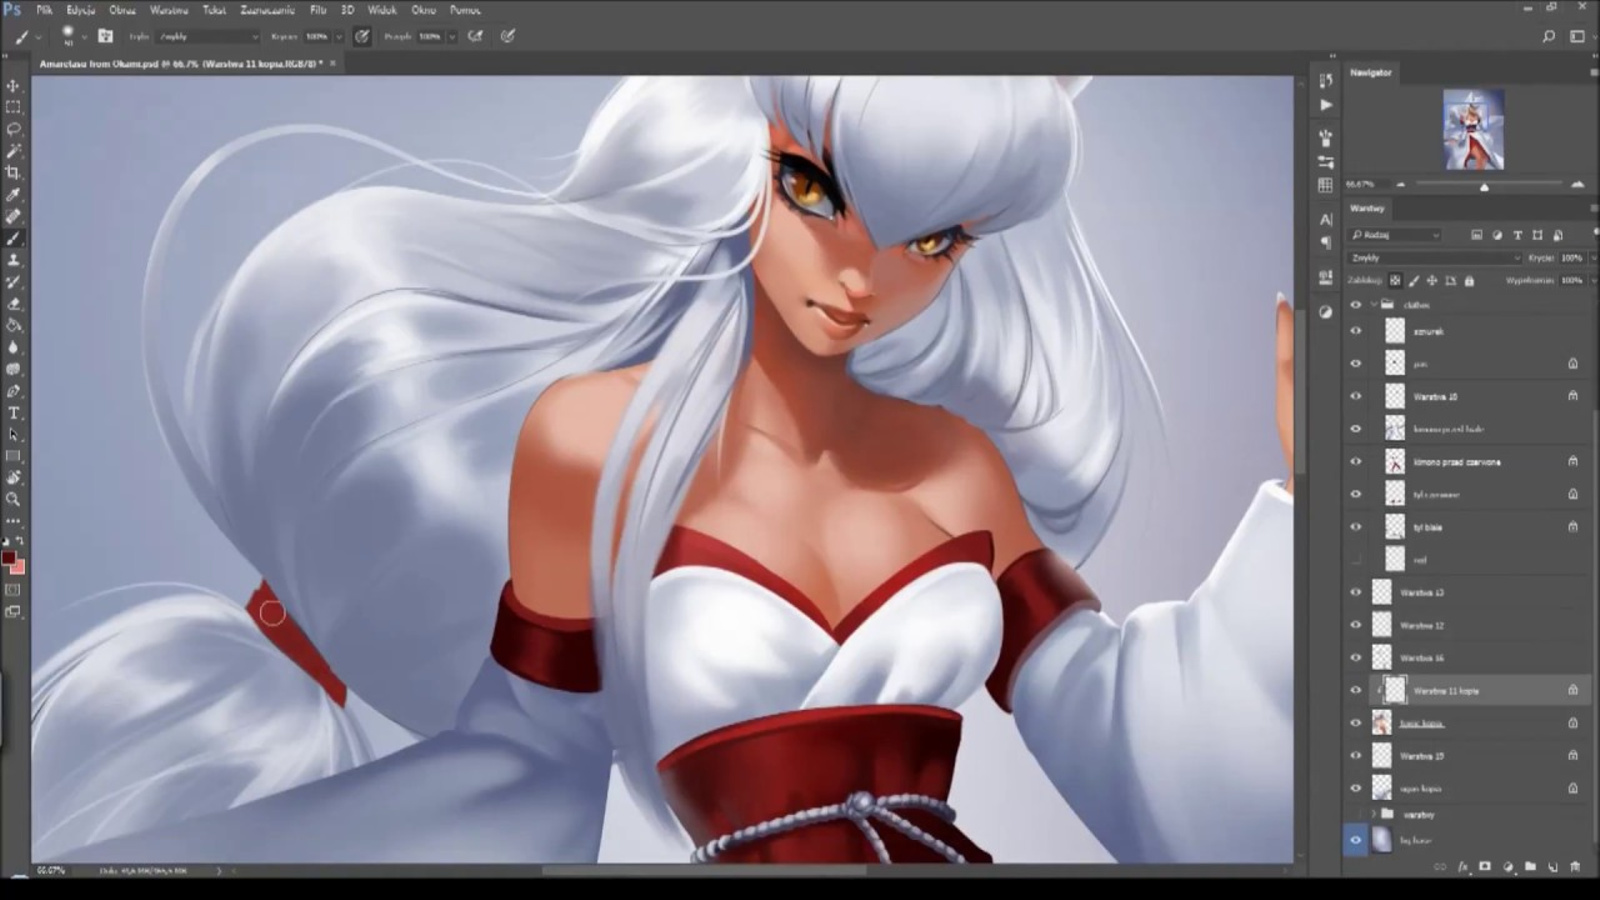1600x900 pixels.
Task: Open the Widok menu
Action: pyautogui.click(x=382, y=10)
